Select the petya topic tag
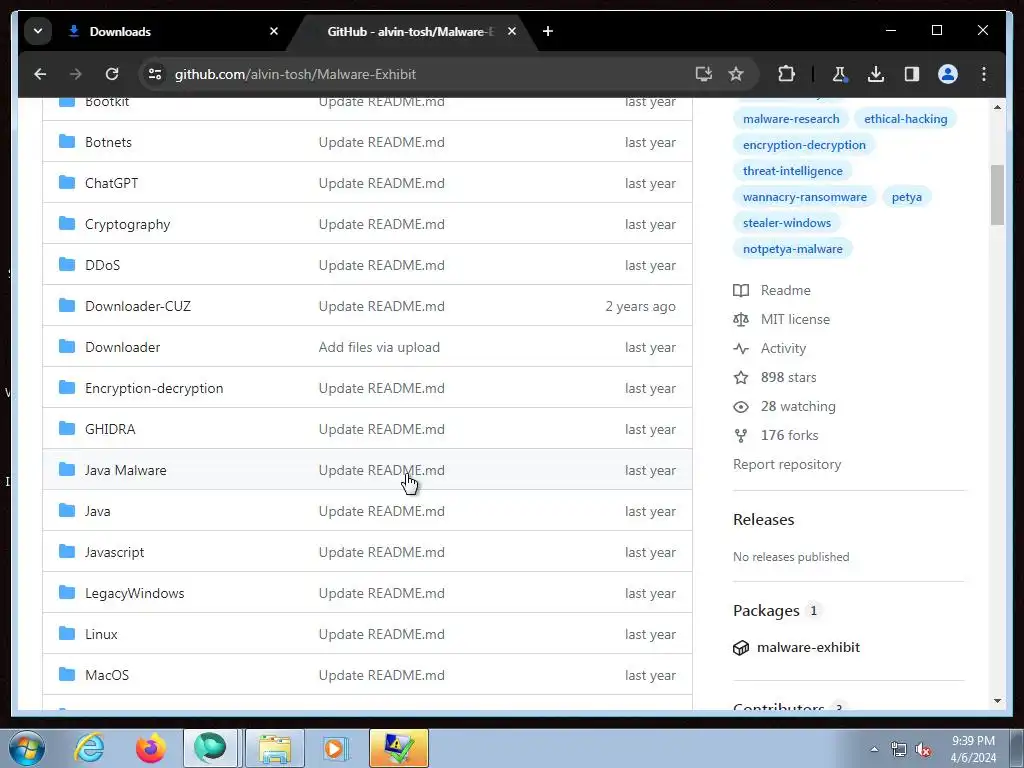Image resolution: width=1024 pixels, height=768 pixels. 906,197
